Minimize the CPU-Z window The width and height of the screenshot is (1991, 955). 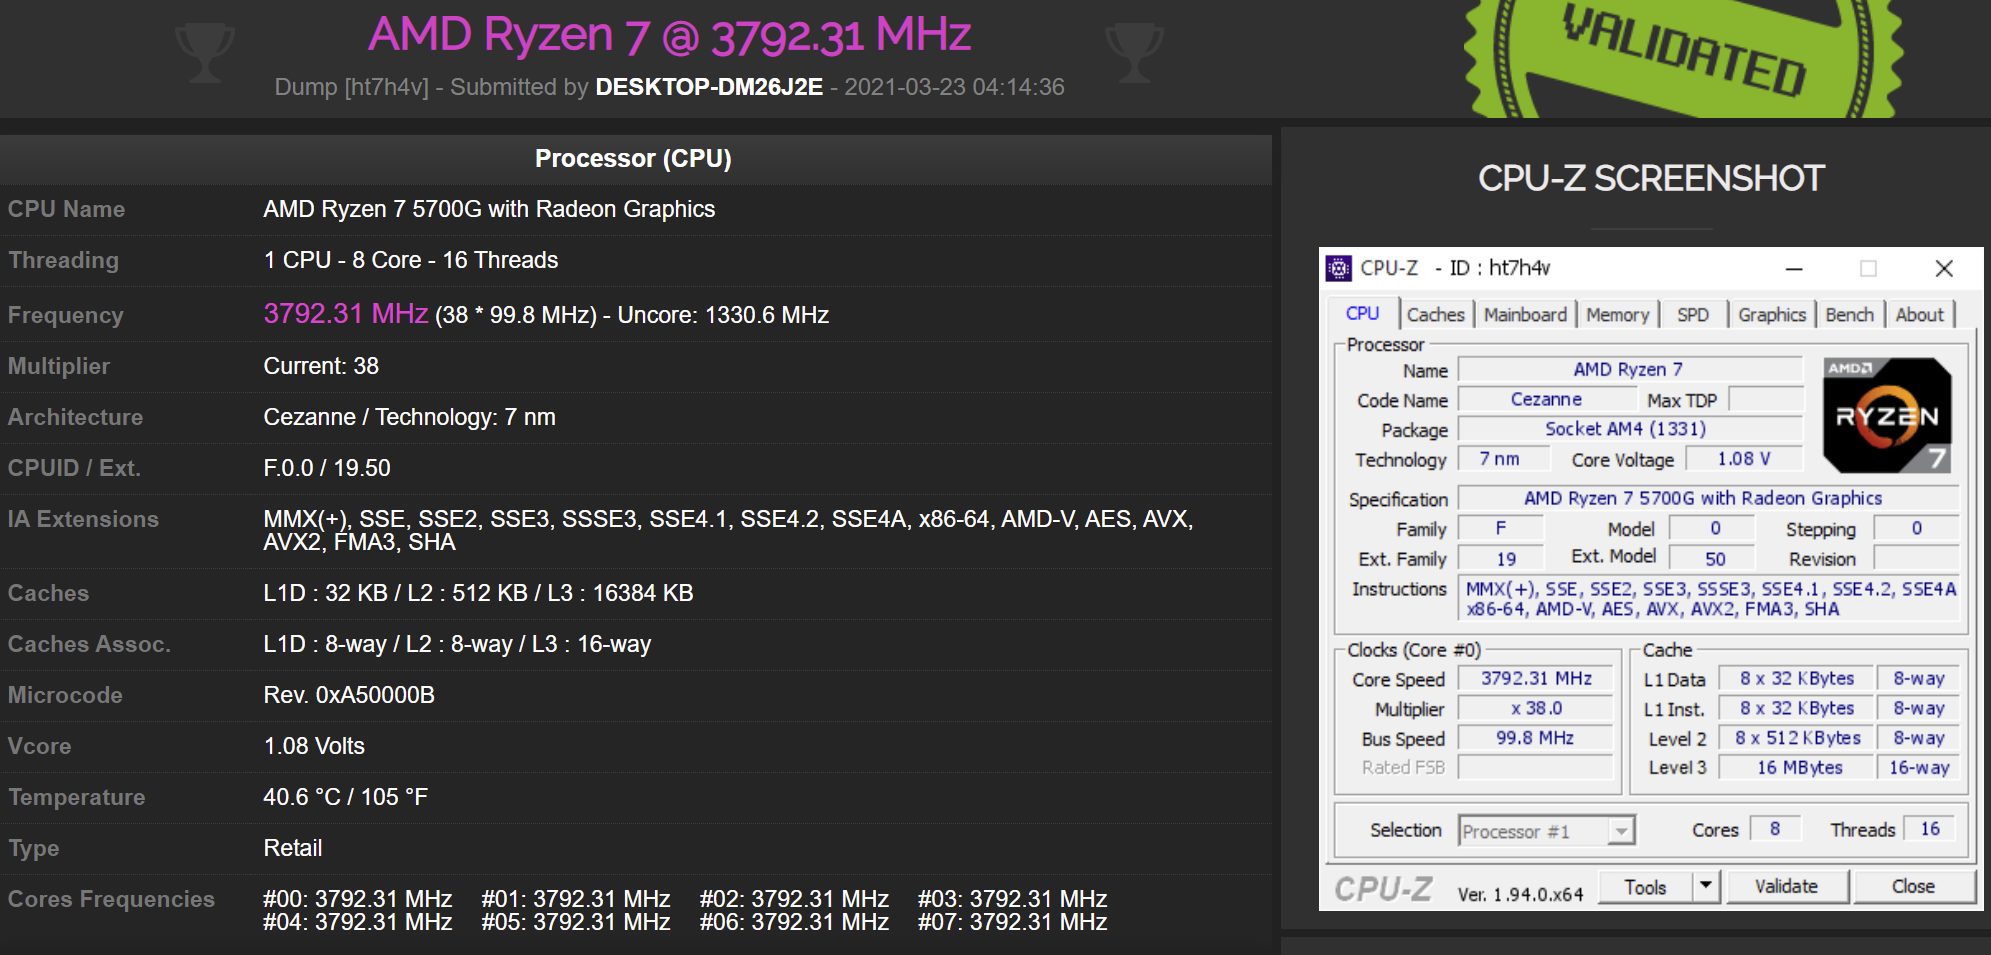click(x=1794, y=268)
